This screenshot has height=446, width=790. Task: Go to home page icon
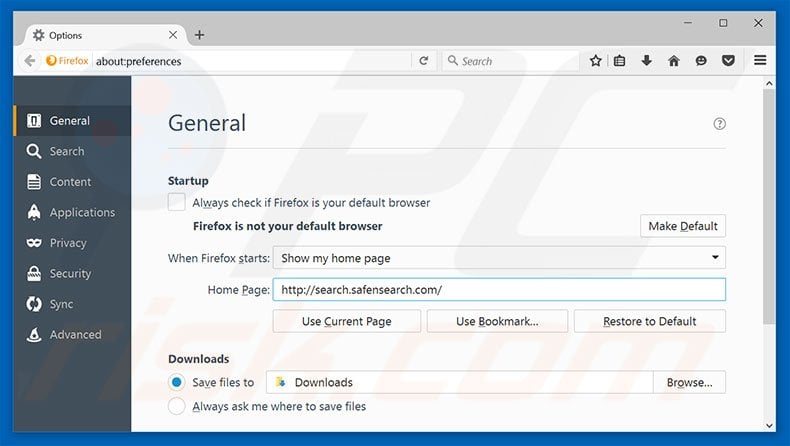point(674,61)
